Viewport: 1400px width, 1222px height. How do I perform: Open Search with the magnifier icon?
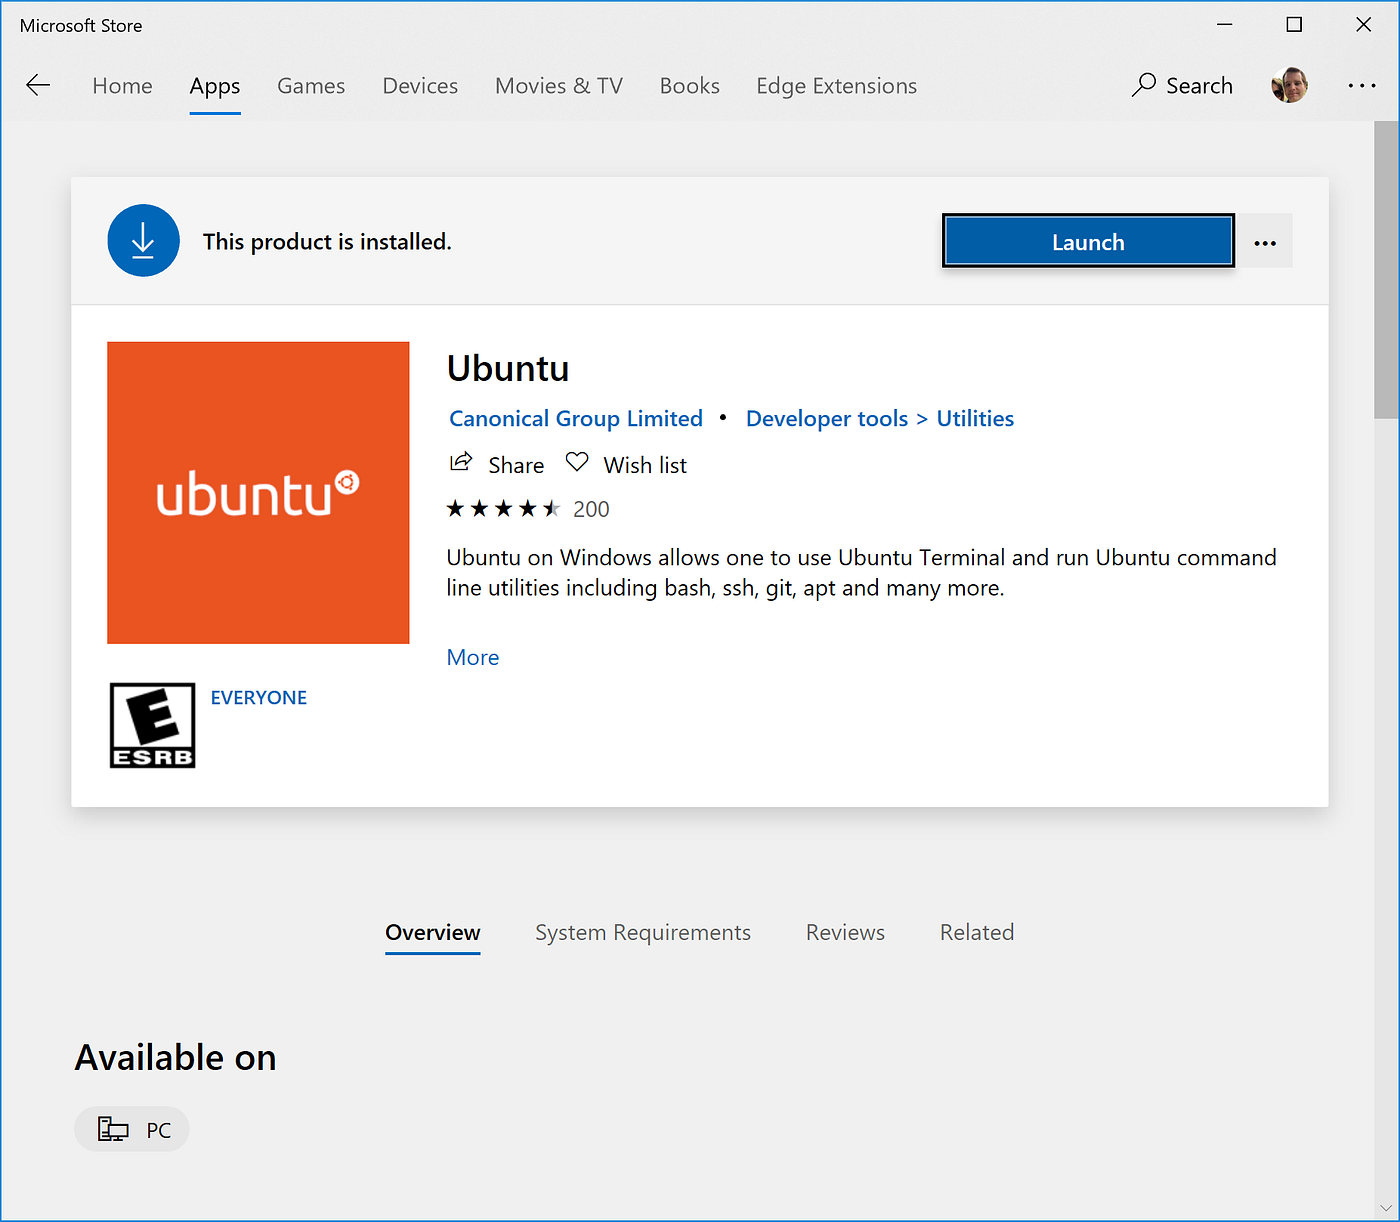1182,86
